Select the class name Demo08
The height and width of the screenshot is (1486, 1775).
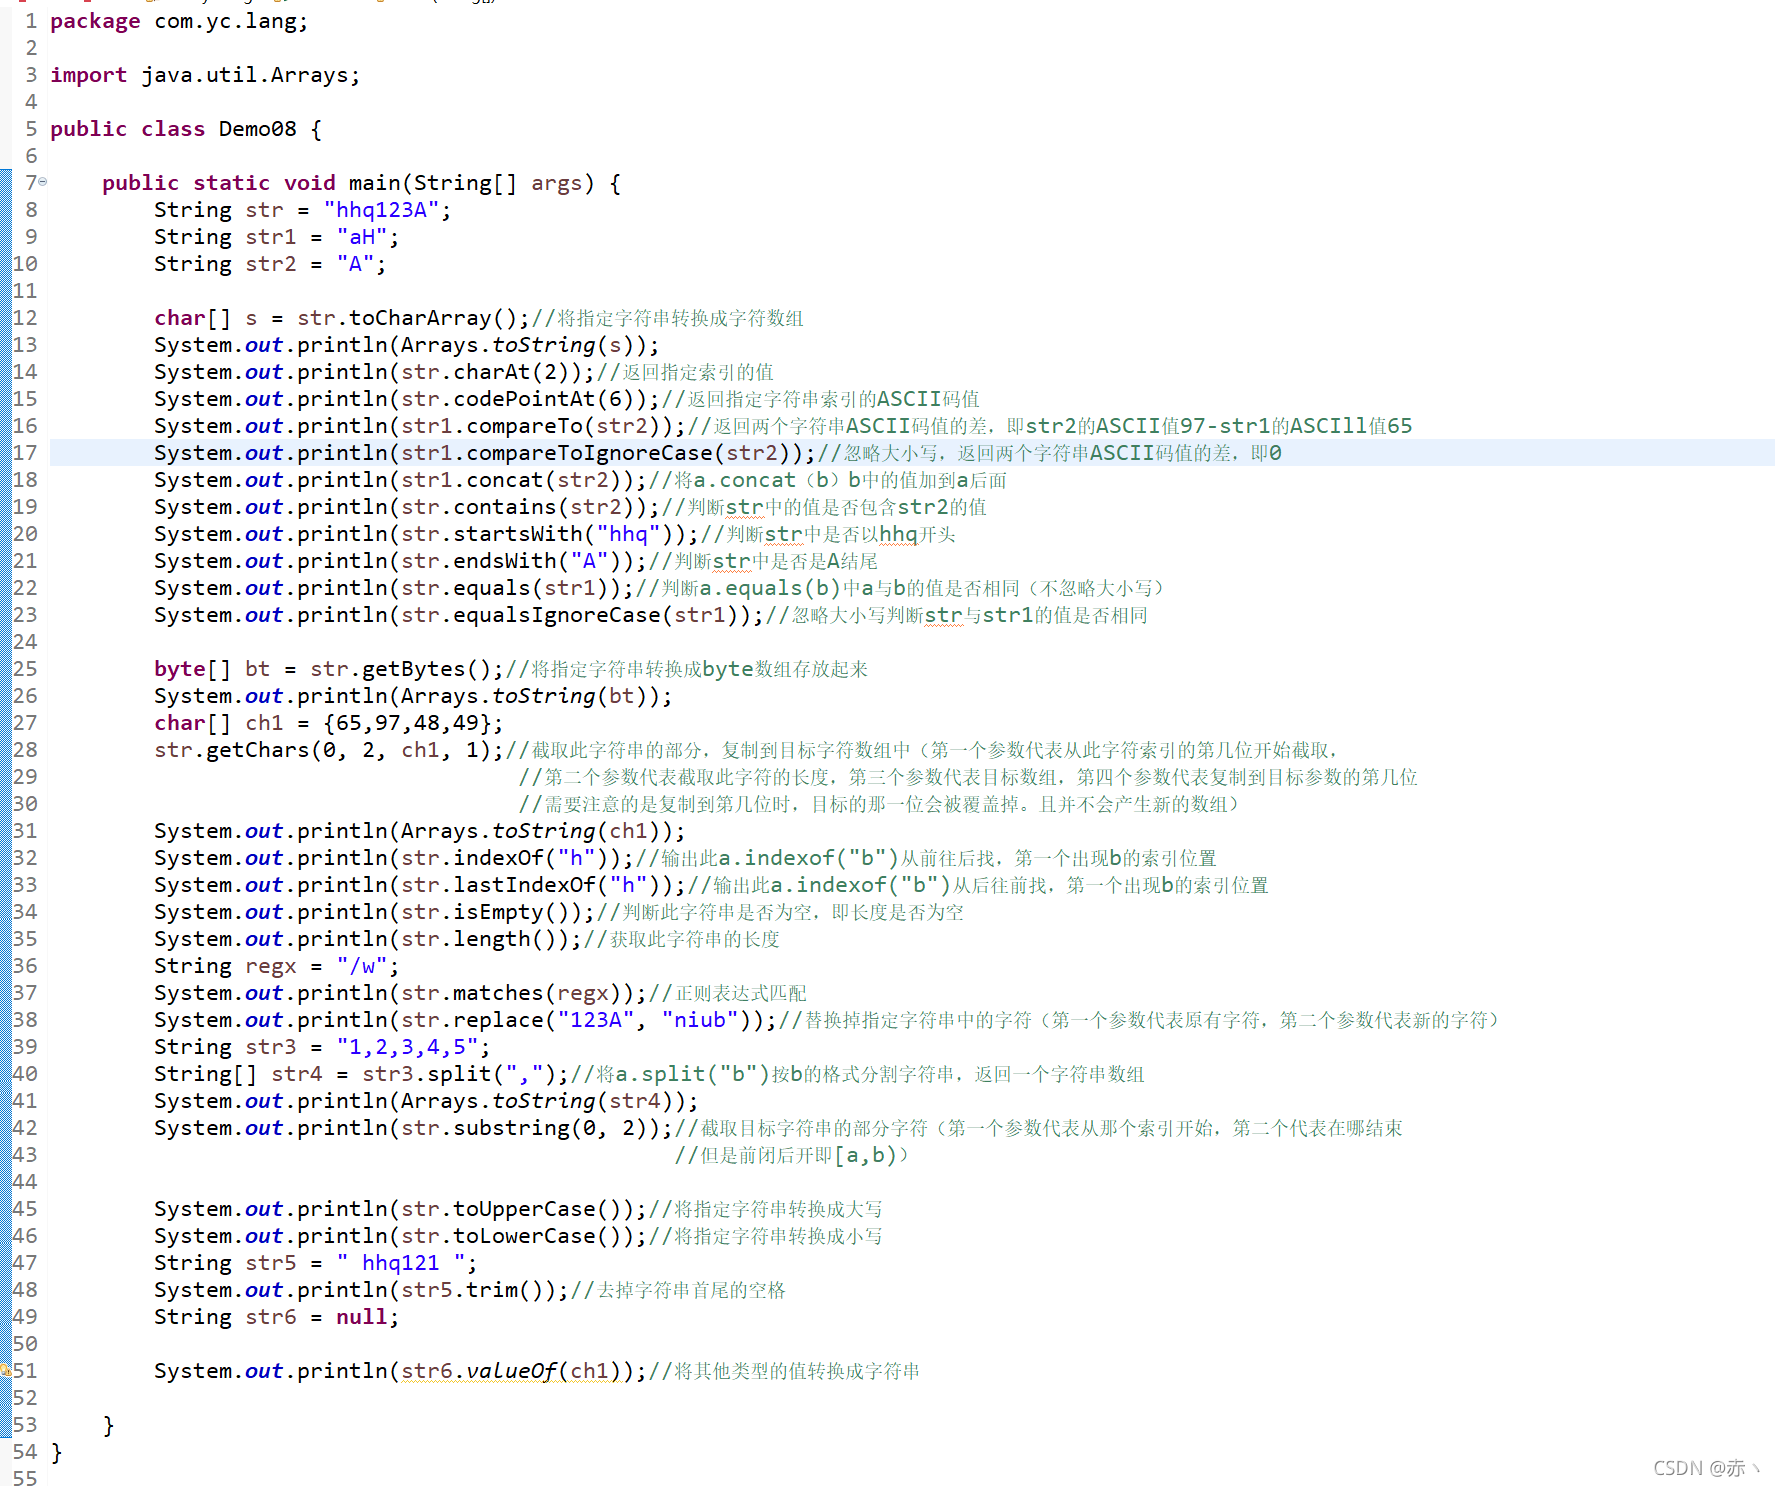(x=257, y=128)
